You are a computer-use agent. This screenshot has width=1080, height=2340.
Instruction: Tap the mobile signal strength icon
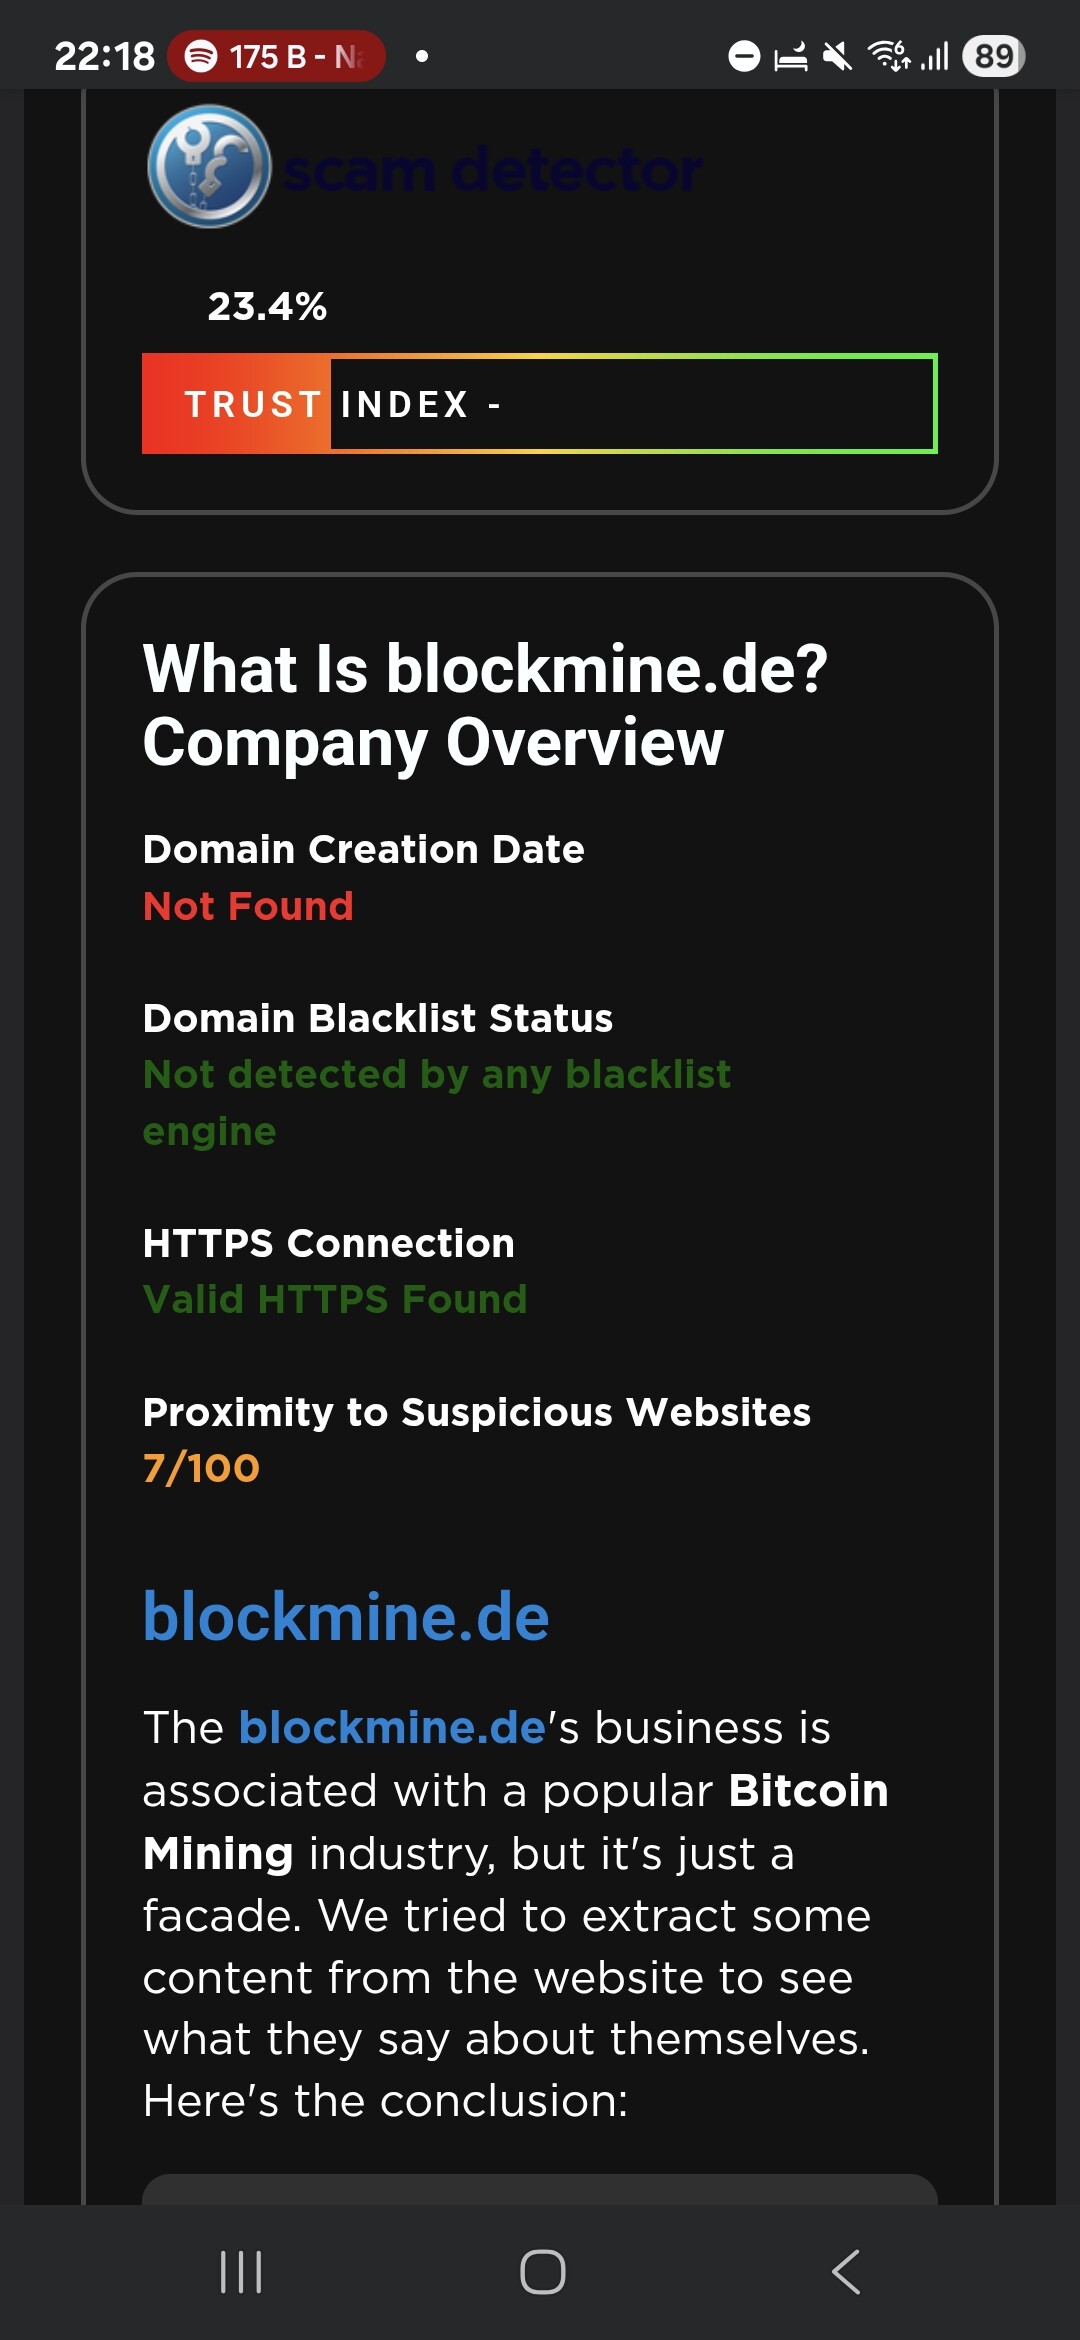[x=935, y=56]
